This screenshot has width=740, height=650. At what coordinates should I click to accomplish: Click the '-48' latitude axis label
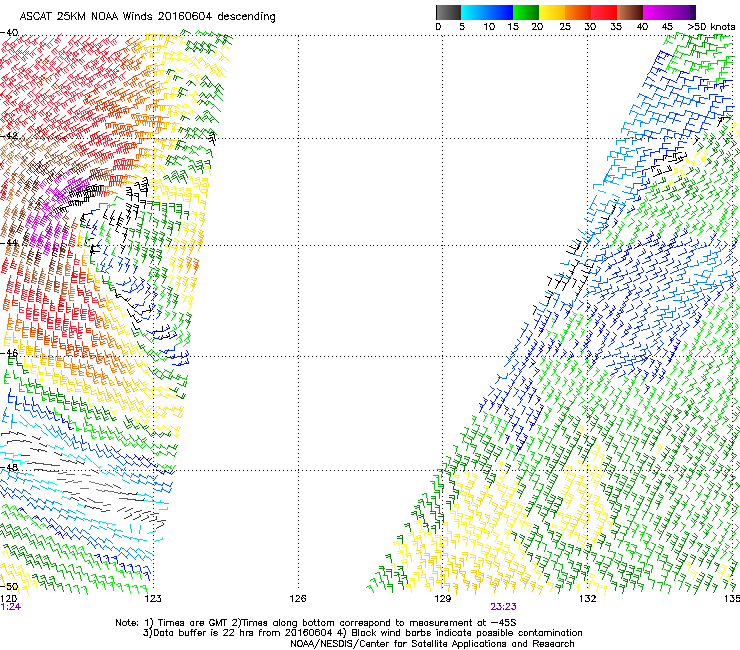point(9,467)
